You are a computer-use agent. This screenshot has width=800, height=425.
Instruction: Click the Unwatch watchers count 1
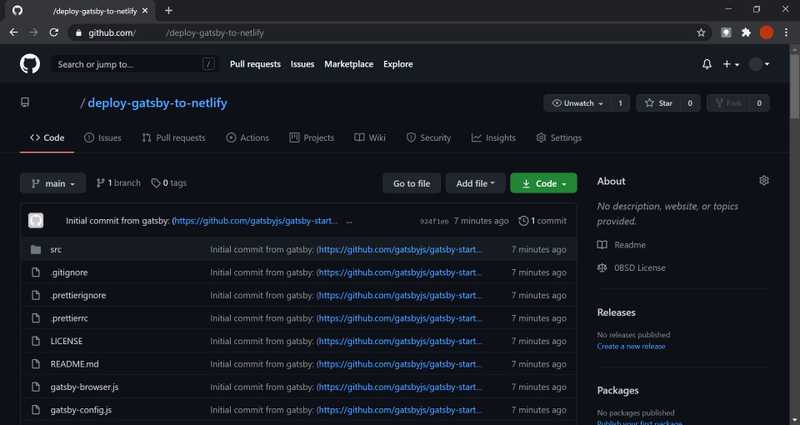pos(620,103)
